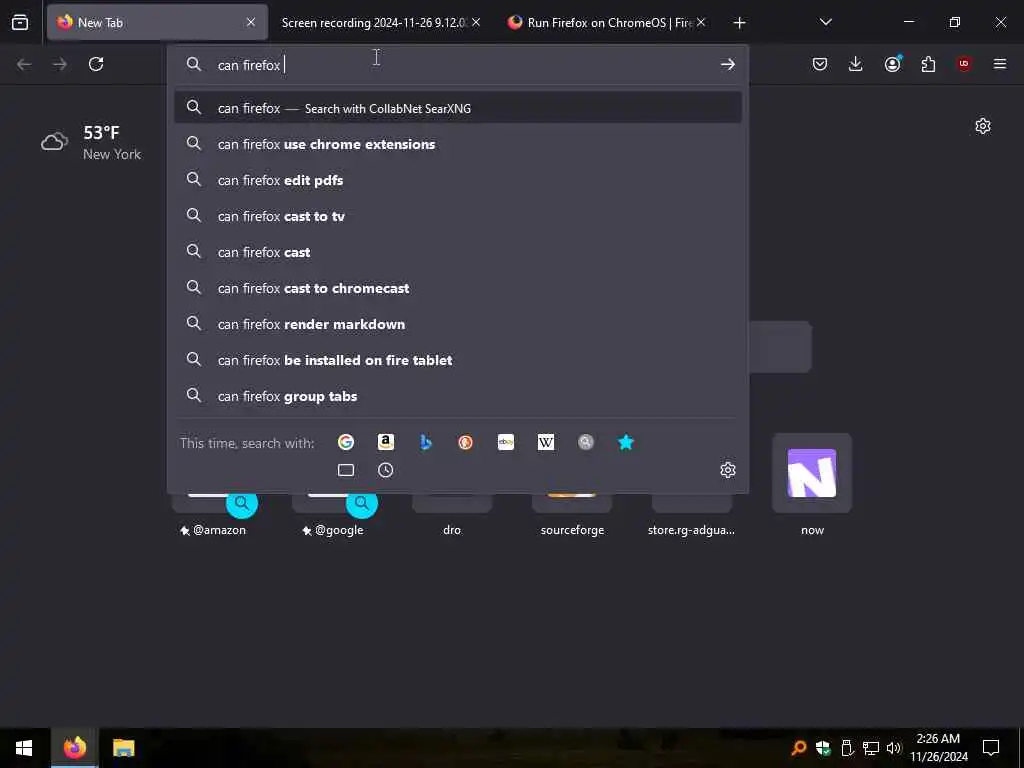
Task: Choose 'Search with CollabNet SearXNG' suggestion
Action: (458, 108)
